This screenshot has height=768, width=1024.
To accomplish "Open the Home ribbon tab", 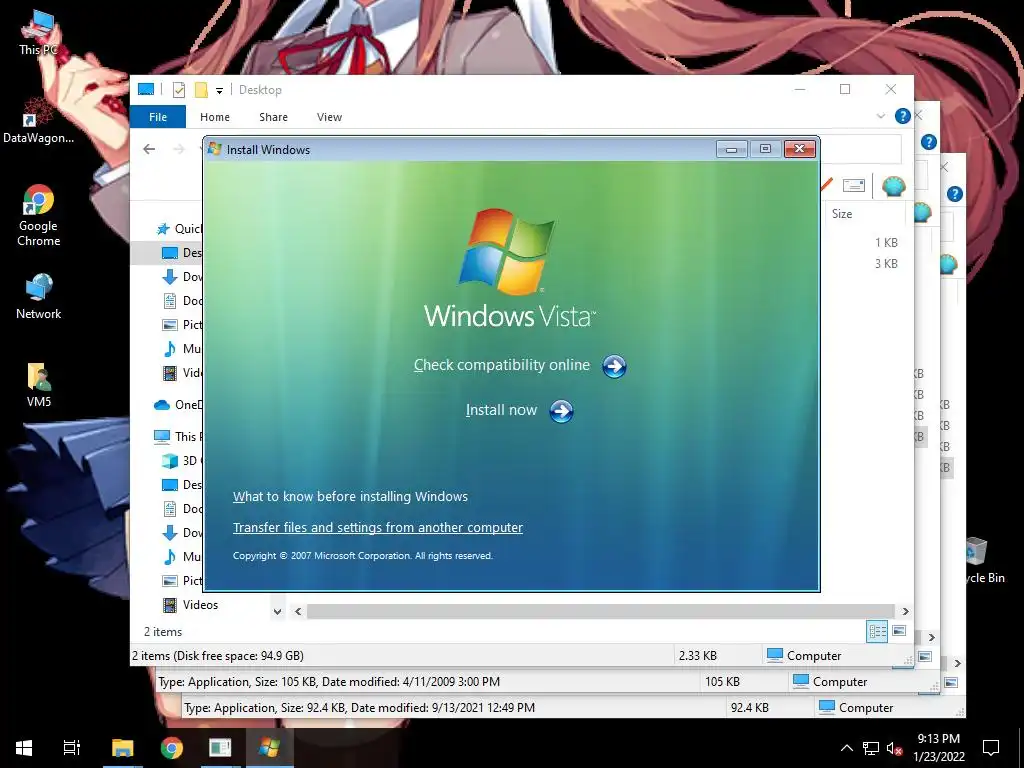I will 215,117.
